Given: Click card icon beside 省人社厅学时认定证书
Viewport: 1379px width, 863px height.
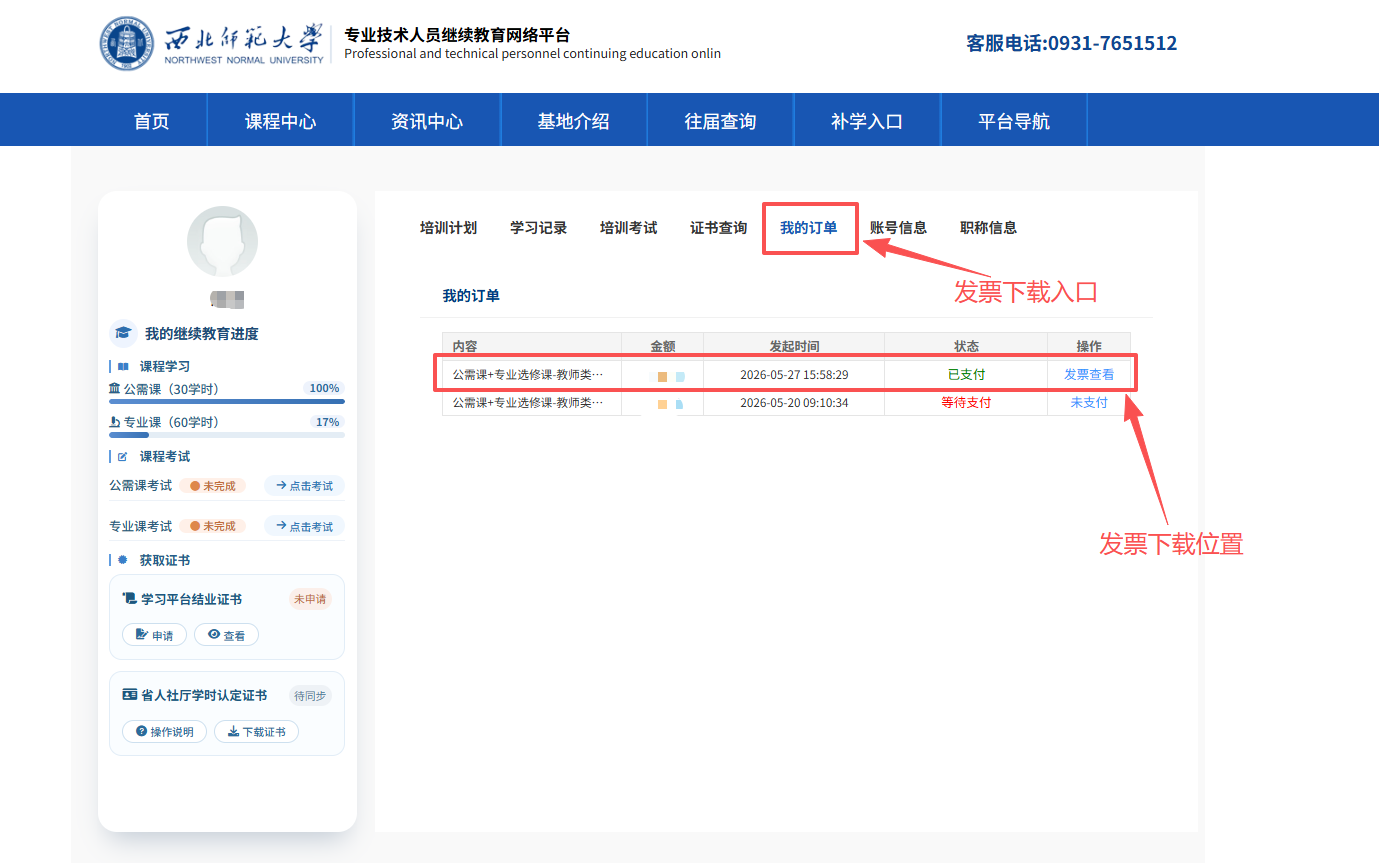Looking at the screenshot, I should tap(129, 694).
